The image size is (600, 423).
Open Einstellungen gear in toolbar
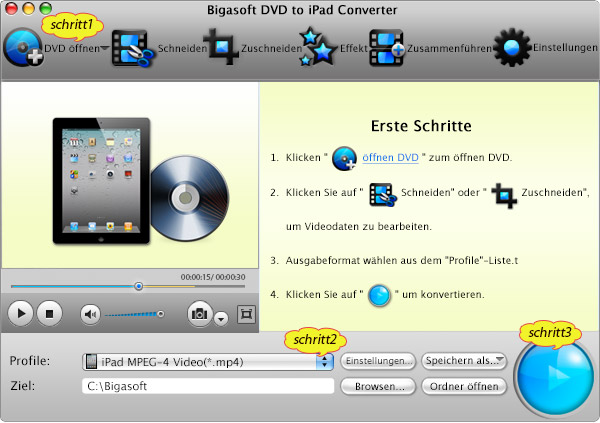(x=512, y=47)
